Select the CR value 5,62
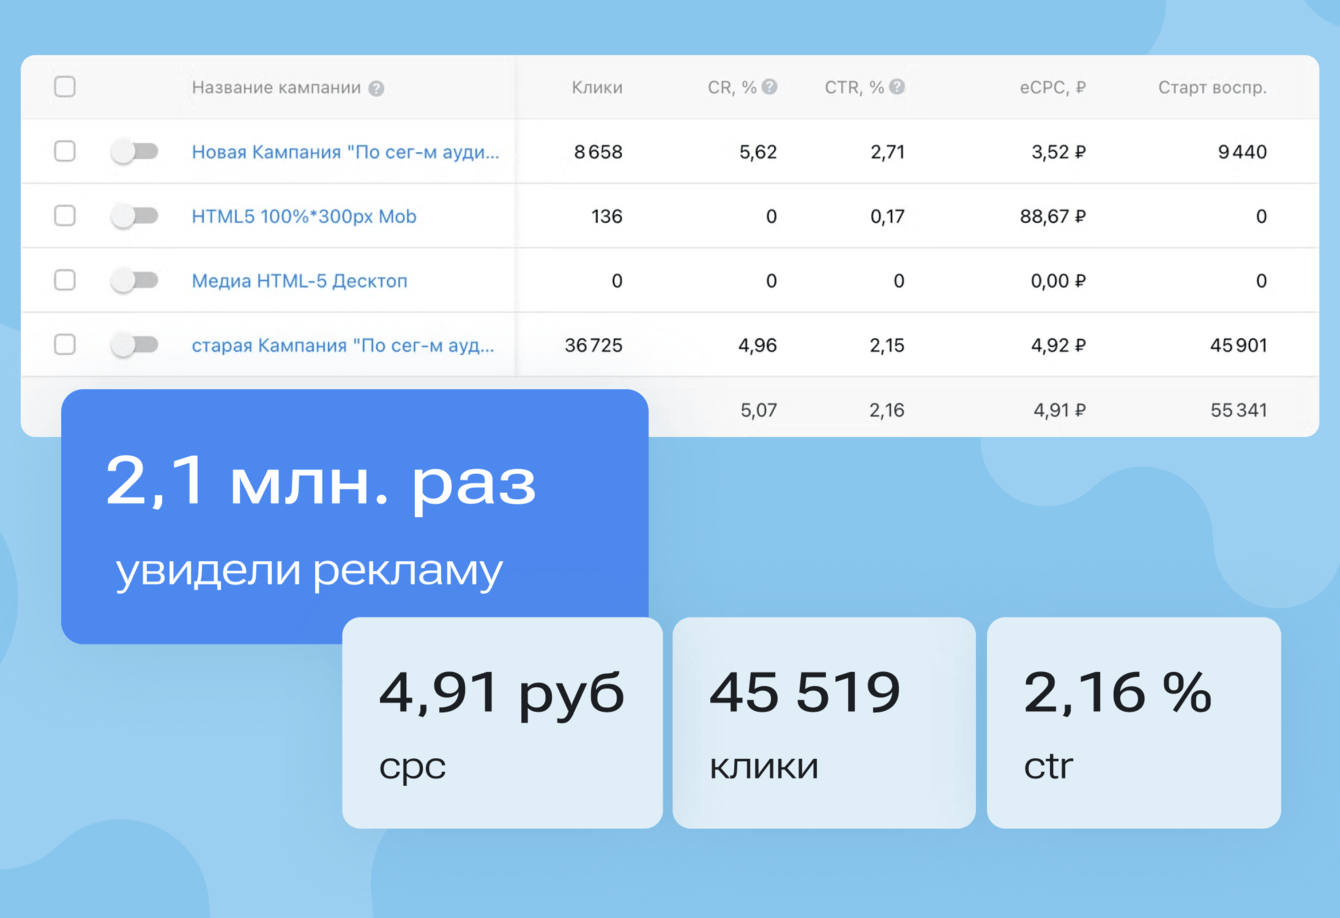This screenshot has width=1340, height=918. 758,152
